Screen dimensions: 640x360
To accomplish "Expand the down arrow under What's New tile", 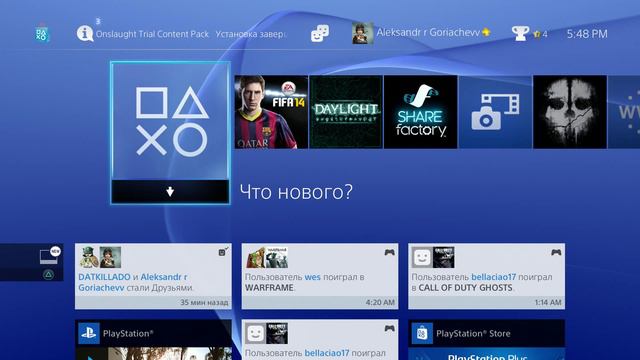I will pyautogui.click(x=170, y=191).
